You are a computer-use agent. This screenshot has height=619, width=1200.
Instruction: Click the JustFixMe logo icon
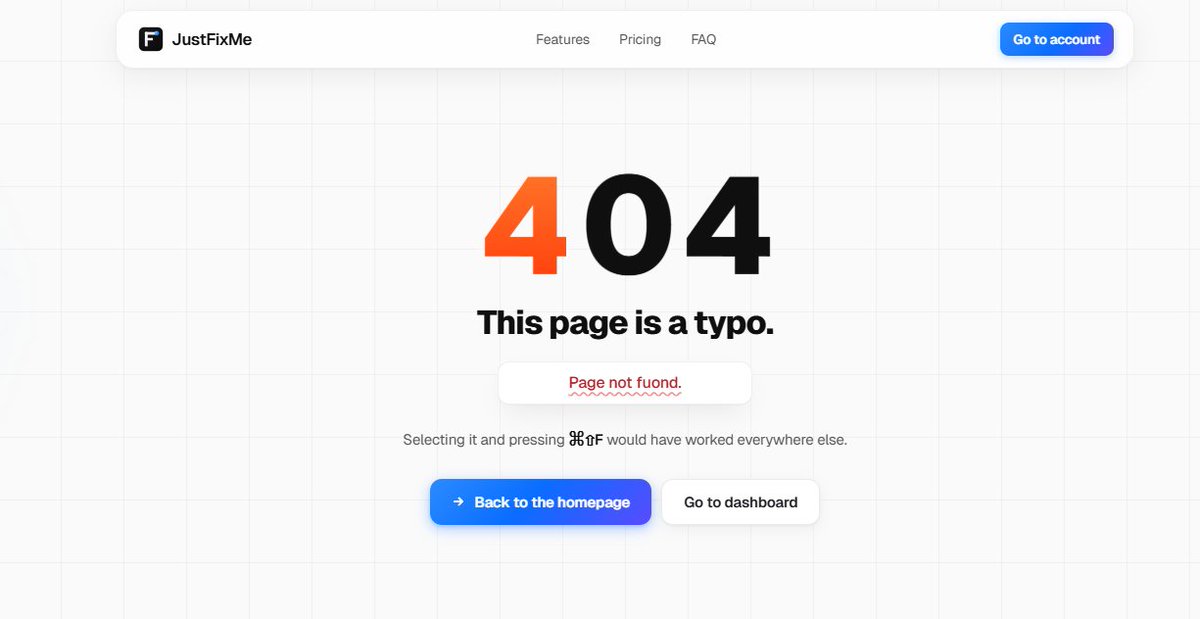(x=151, y=40)
